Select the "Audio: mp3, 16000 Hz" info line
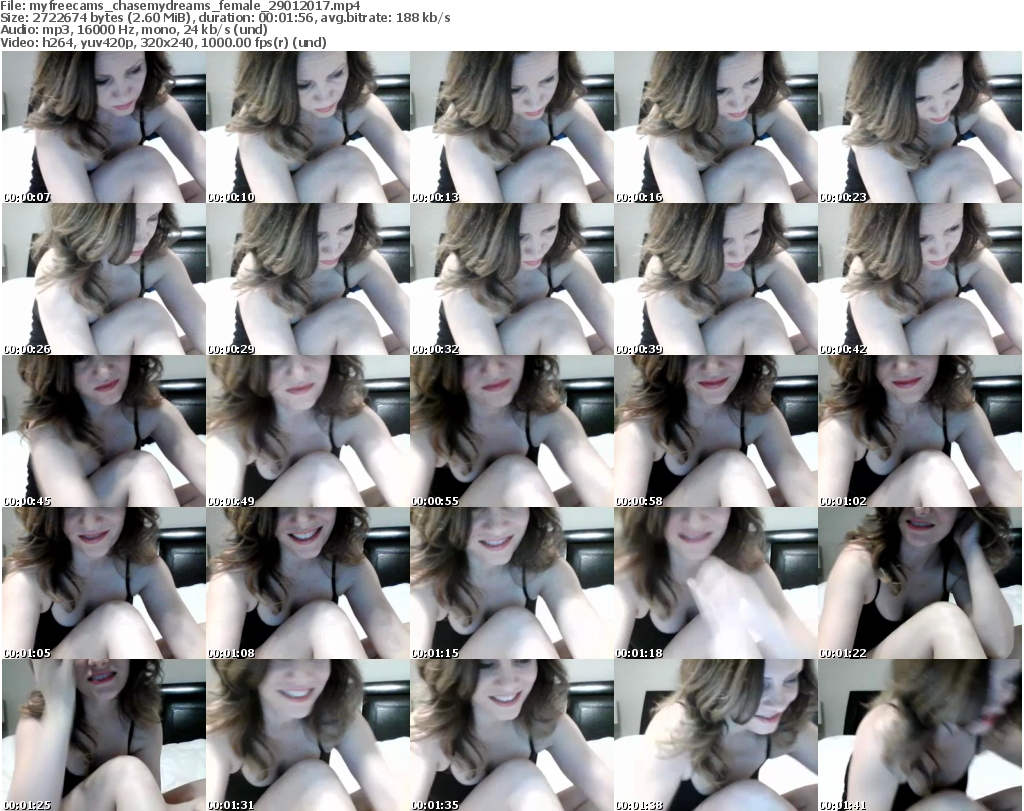Image resolution: width=1024 pixels, height=811 pixels. coord(134,30)
